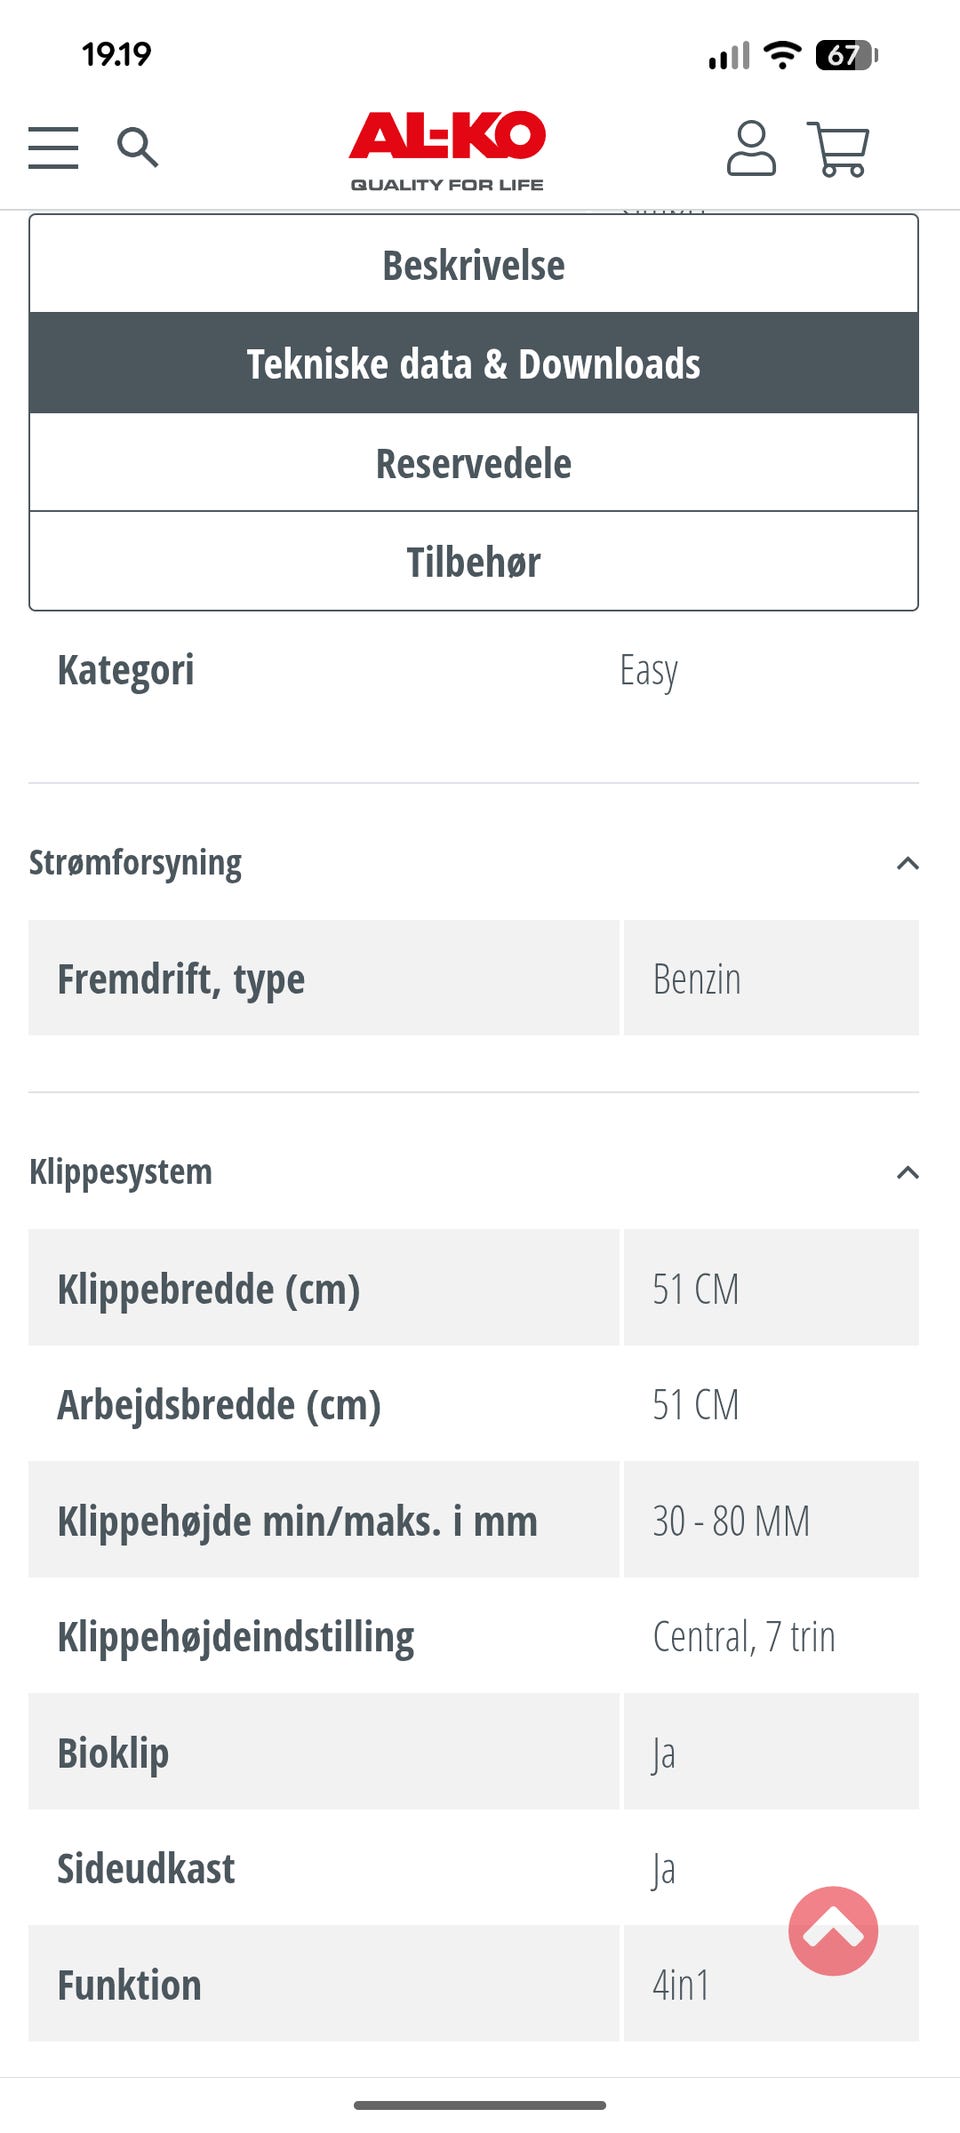Tap the Klippesystem section heading
Viewport: 960px width, 2133px height.
121,1172
